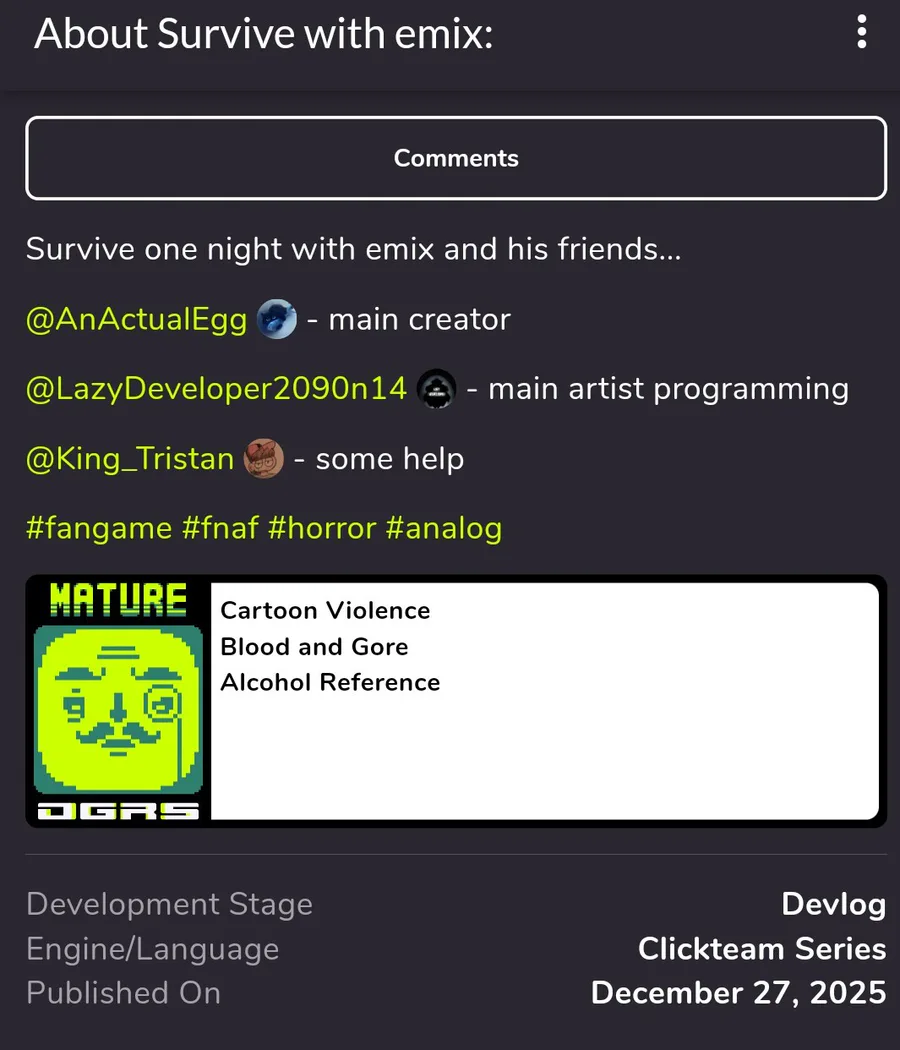Viewport: 900px width, 1050px height.
Task: Tap AnActualEgg's blue avatar icon
Action: (x=277, y=319)
